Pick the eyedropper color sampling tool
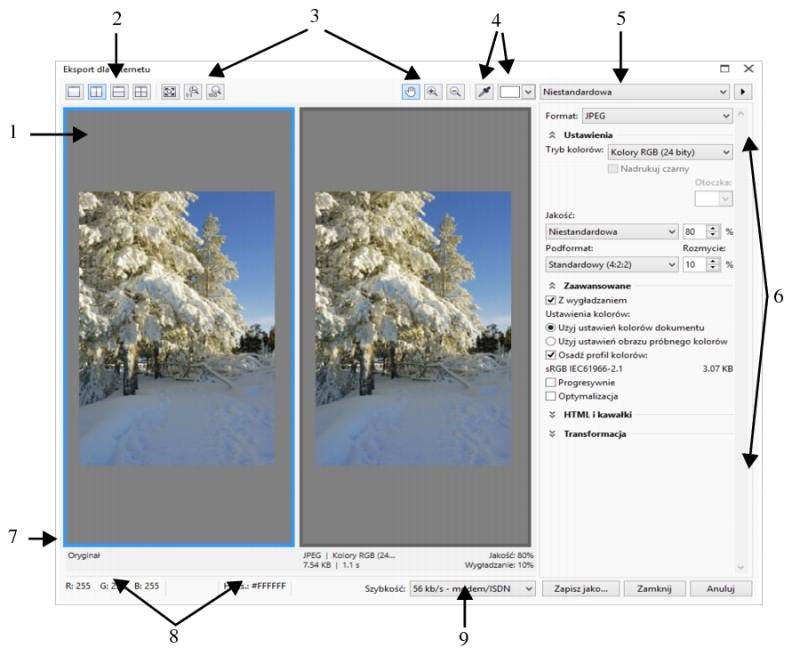Image resolution: width=800 pixels, height=664 pixels. [x=485, y=91]
